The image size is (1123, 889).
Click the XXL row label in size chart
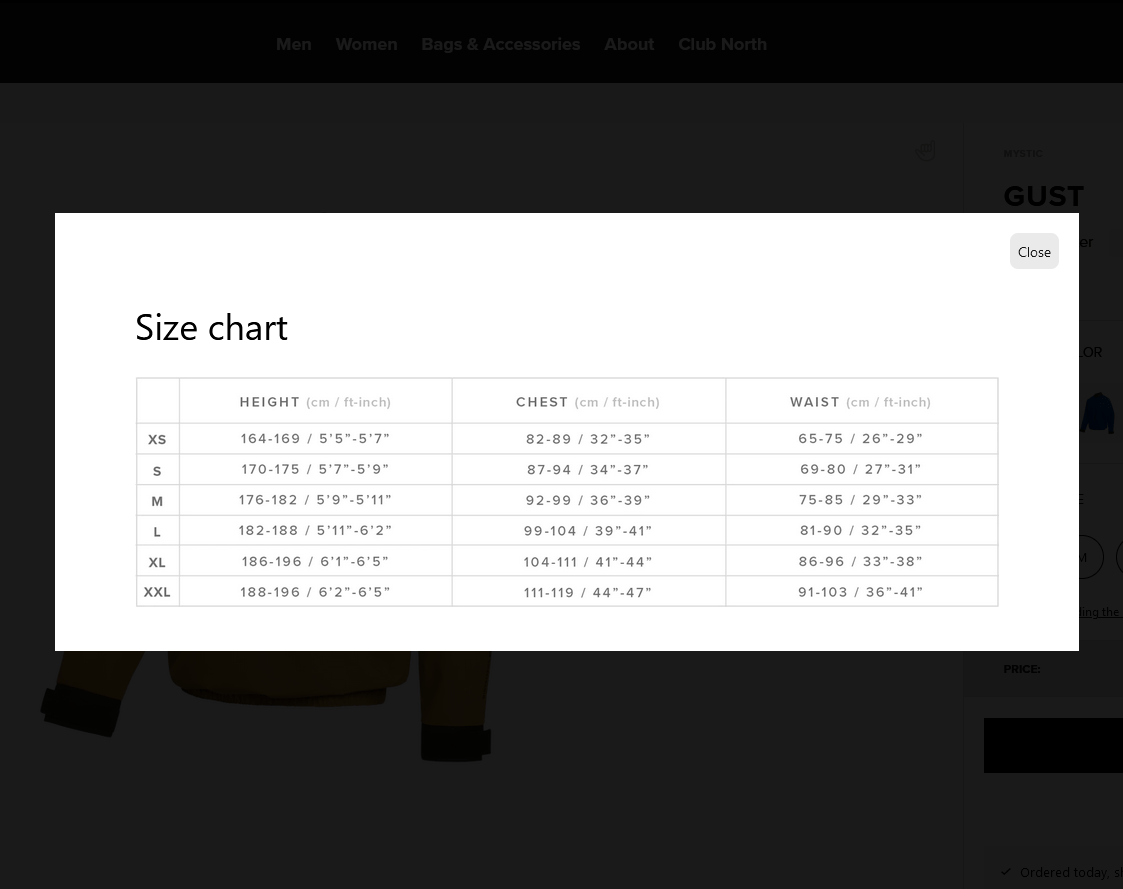coord(157,592)
